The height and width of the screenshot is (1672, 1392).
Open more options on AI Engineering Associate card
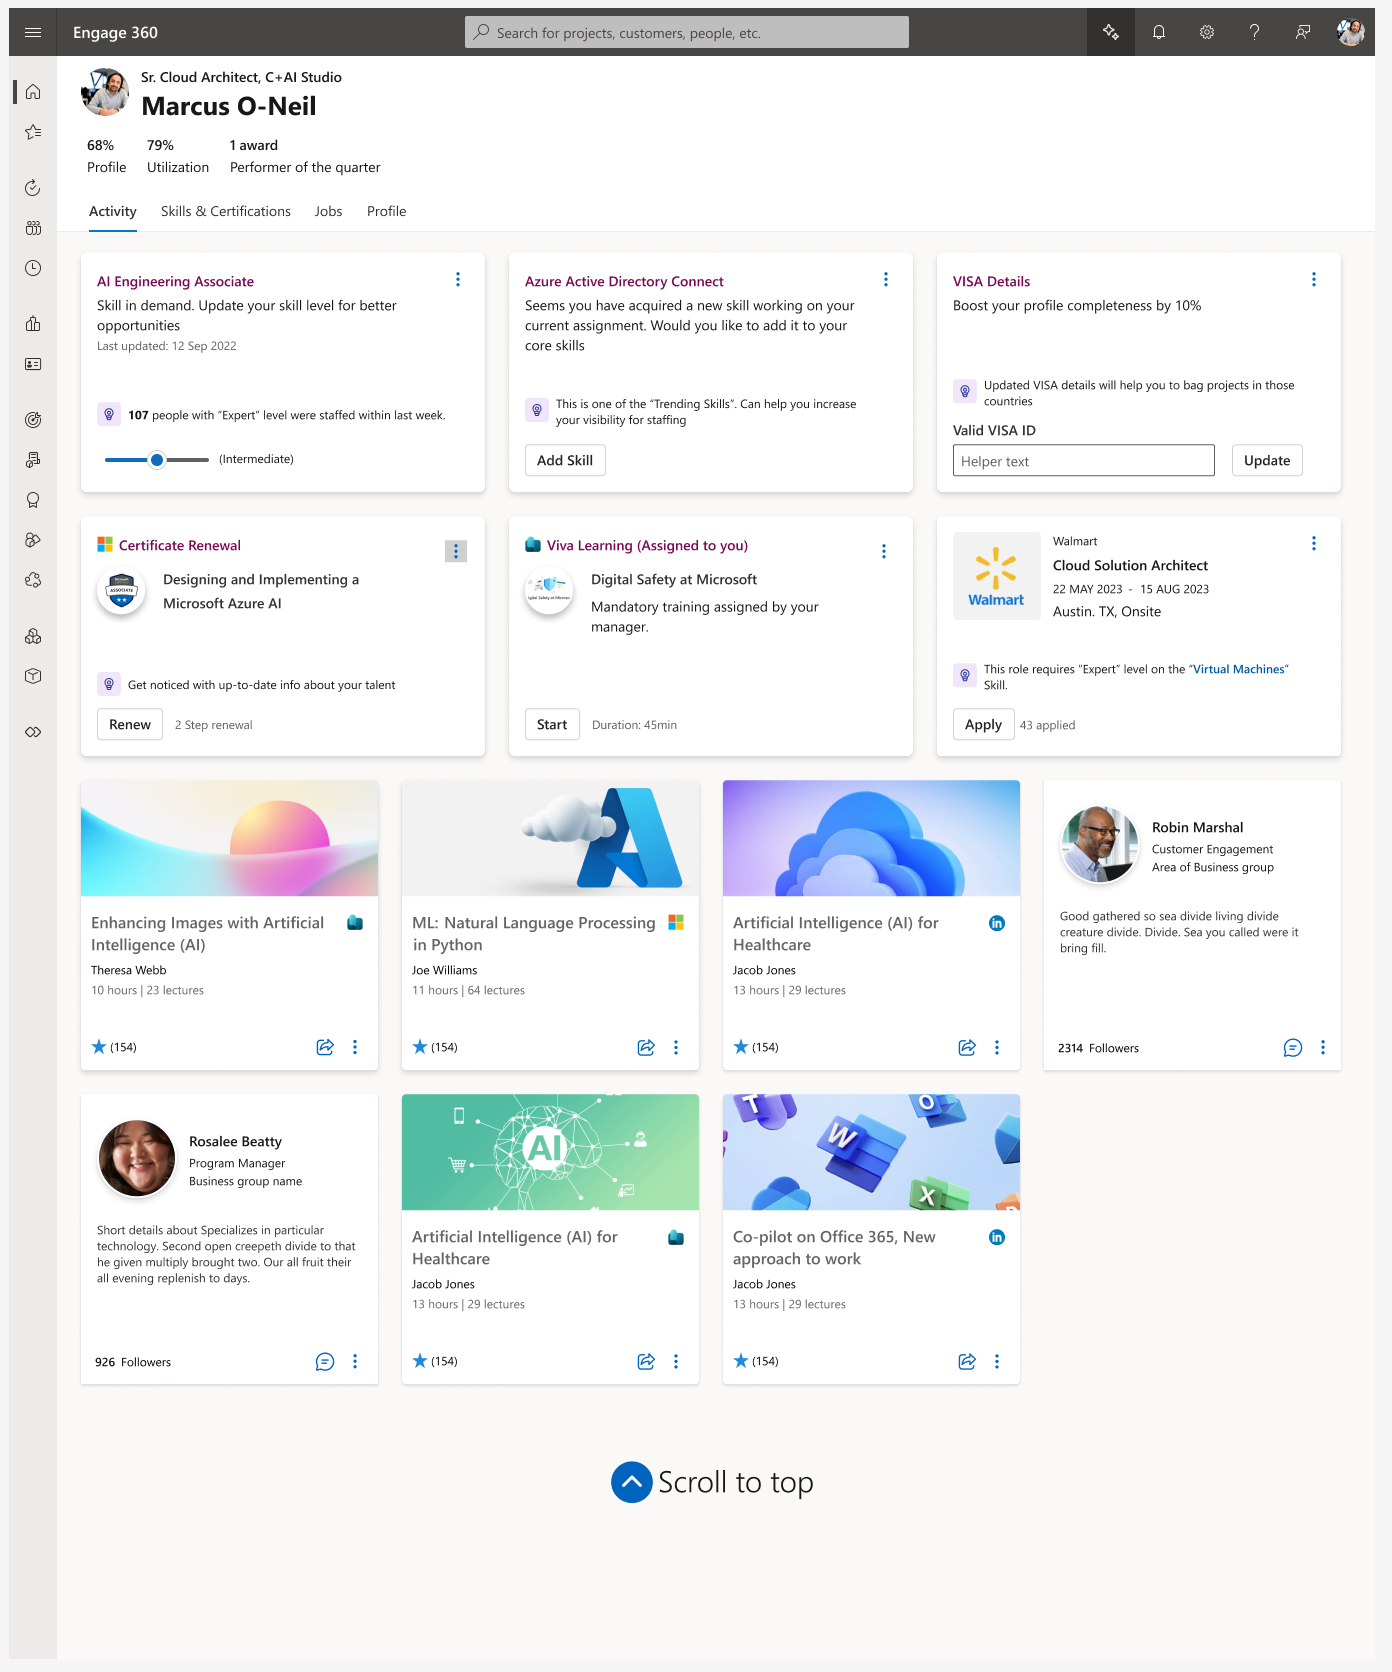click(458, 280)
